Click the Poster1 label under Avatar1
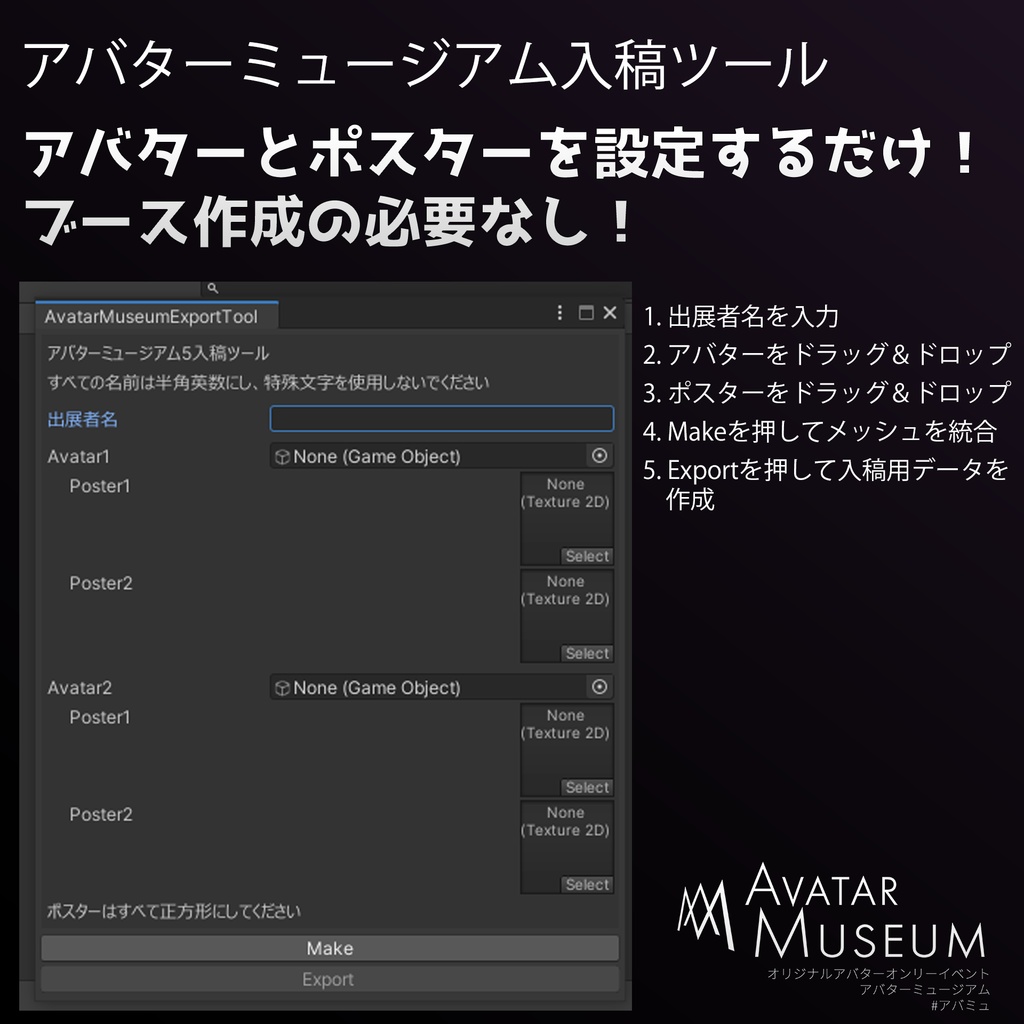This screenshot has height=1024, width=1024. 100,486
